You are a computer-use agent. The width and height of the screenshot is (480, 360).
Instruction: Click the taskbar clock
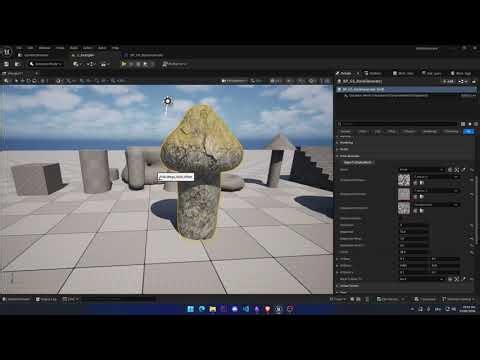(x=467, y=309)
